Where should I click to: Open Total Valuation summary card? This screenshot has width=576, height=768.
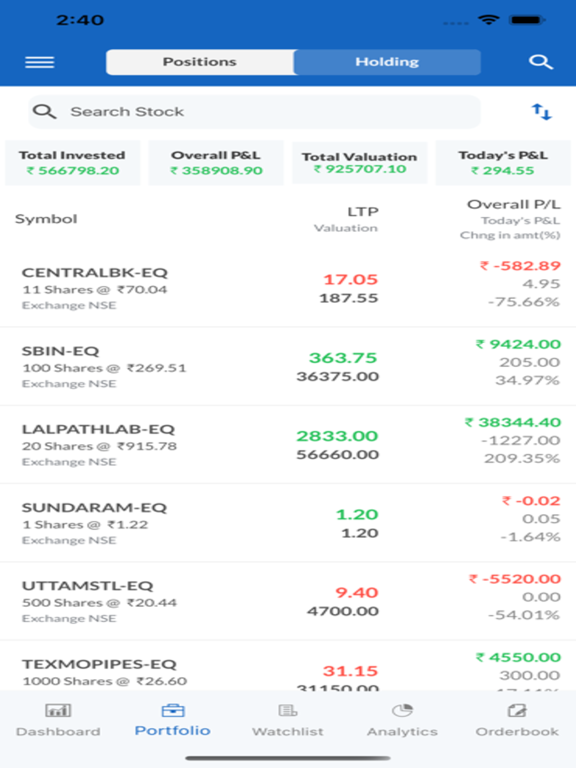360,163
